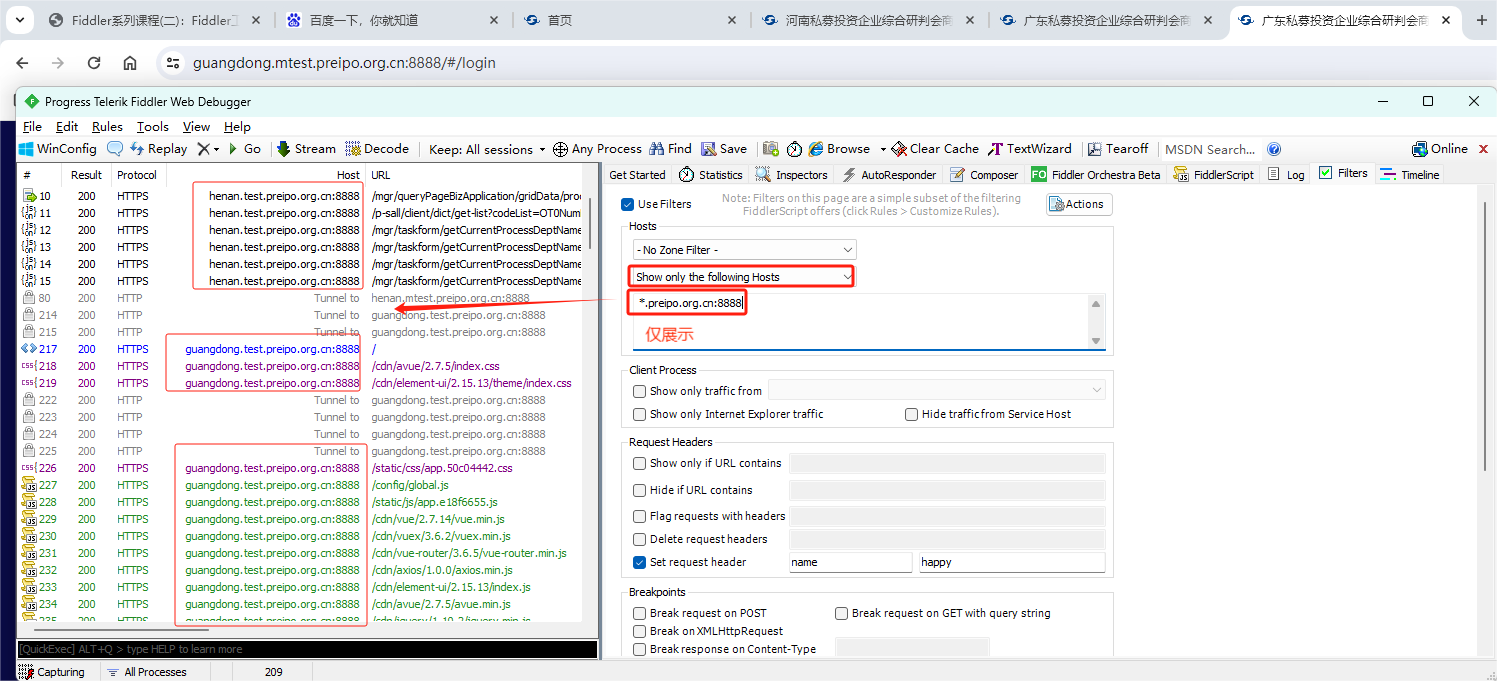1497x681 pixels.
Task: Click the QuickExec command box
Action: [x=307, y=649]
